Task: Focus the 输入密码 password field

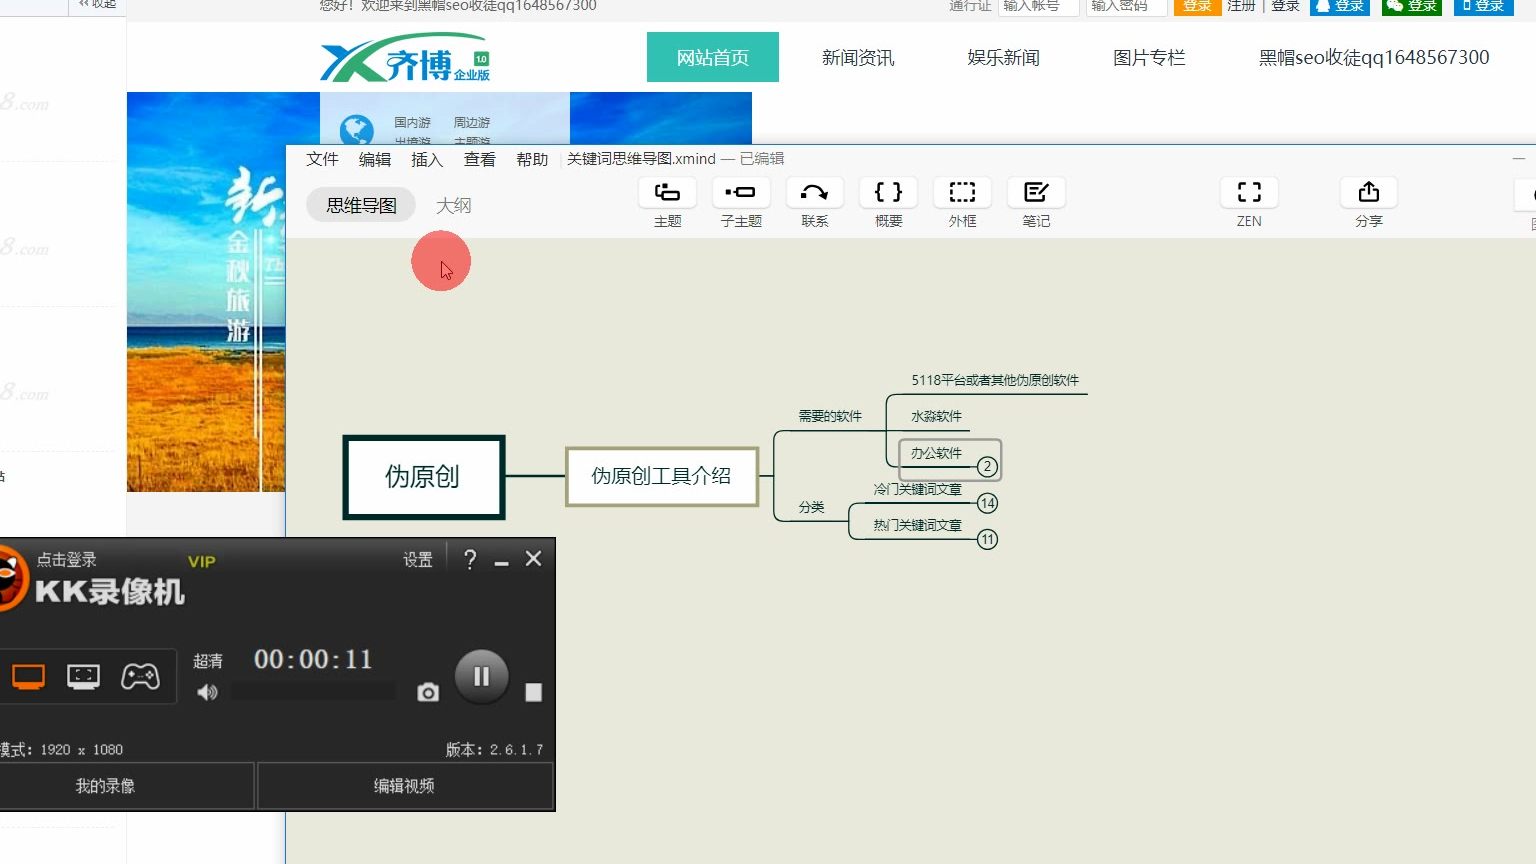Action: tap(1127, 6)
